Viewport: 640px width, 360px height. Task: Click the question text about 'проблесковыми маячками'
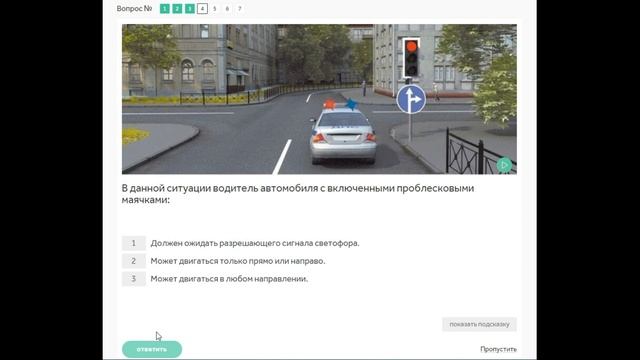(x=298, y=194)
